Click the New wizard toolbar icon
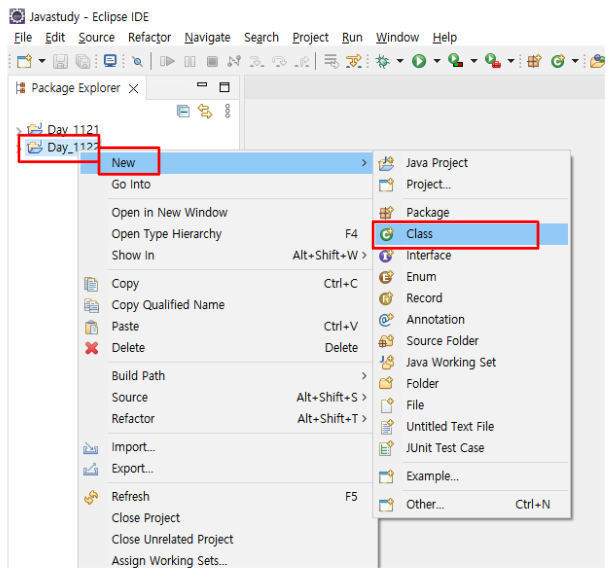This screenshot has width=616, height=586. tap(24, 61)
